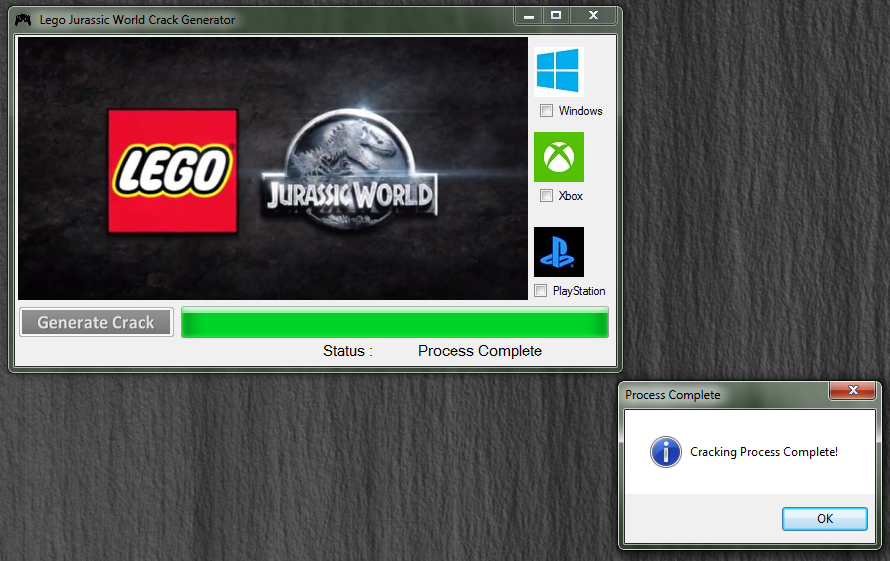Close the Process Complete dialog
The height and width of the screenshot is (561, 890).
853,390
